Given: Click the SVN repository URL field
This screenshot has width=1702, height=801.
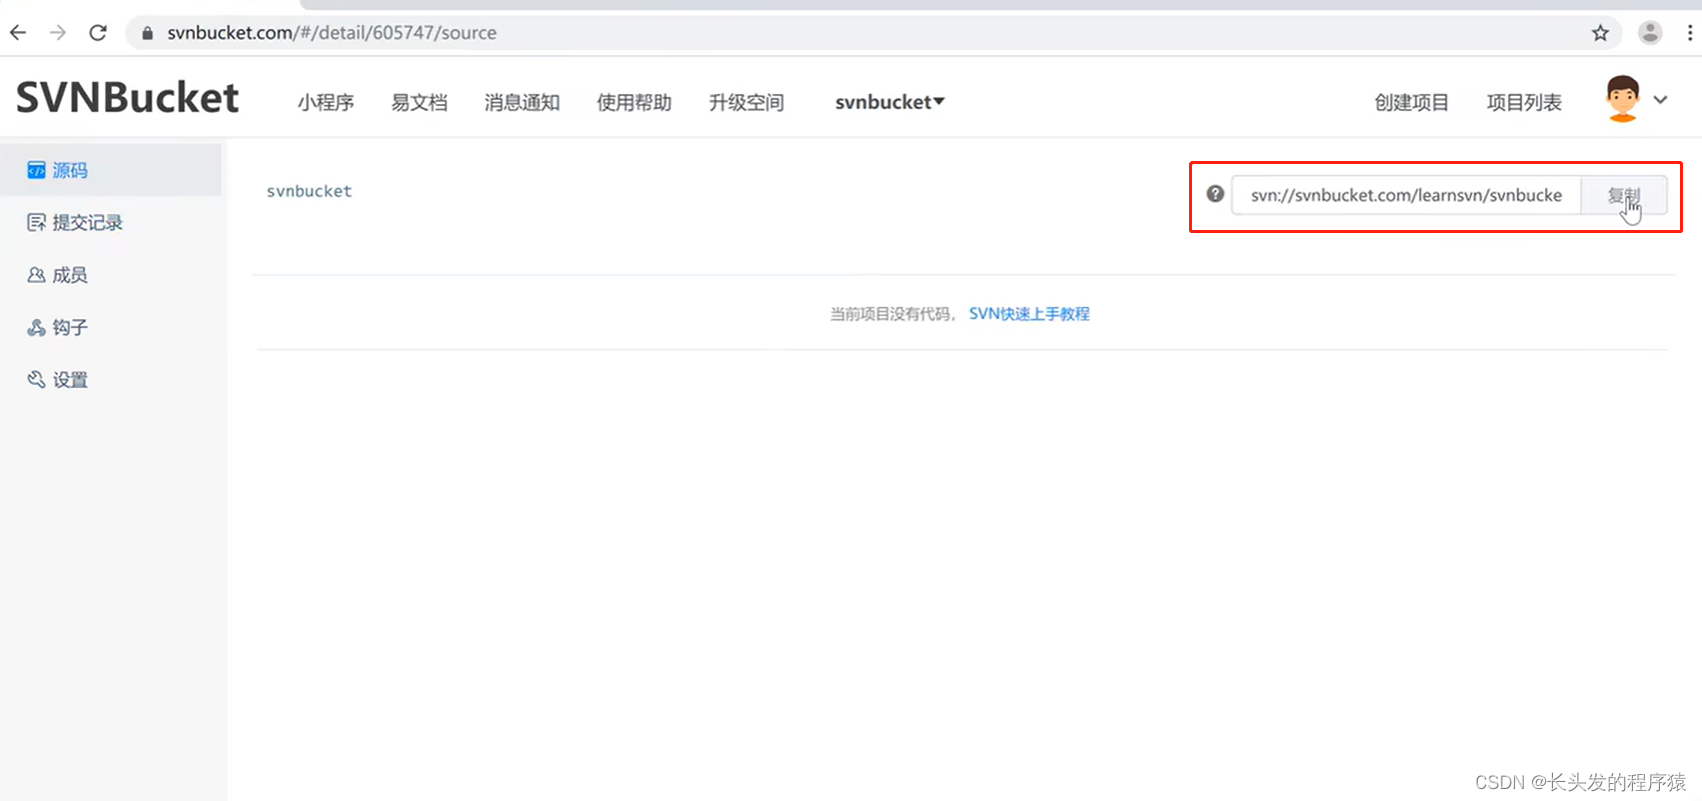Looking at the screenshot, I should (x=1406, y=195).
